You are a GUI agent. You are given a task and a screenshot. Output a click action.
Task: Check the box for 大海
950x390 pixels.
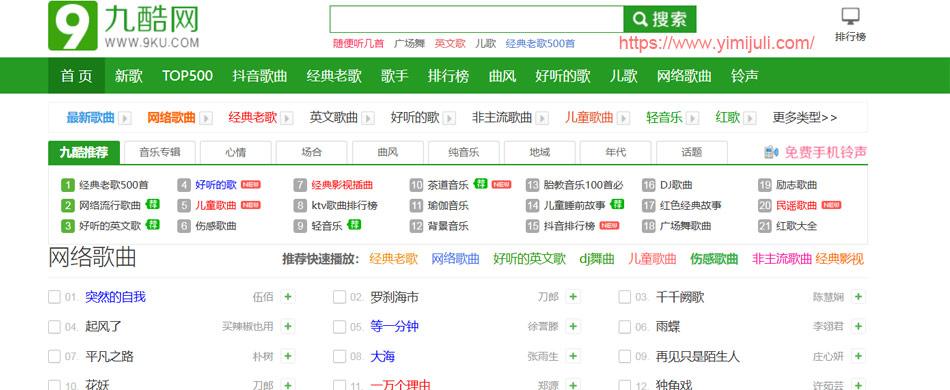pos(339,356)
